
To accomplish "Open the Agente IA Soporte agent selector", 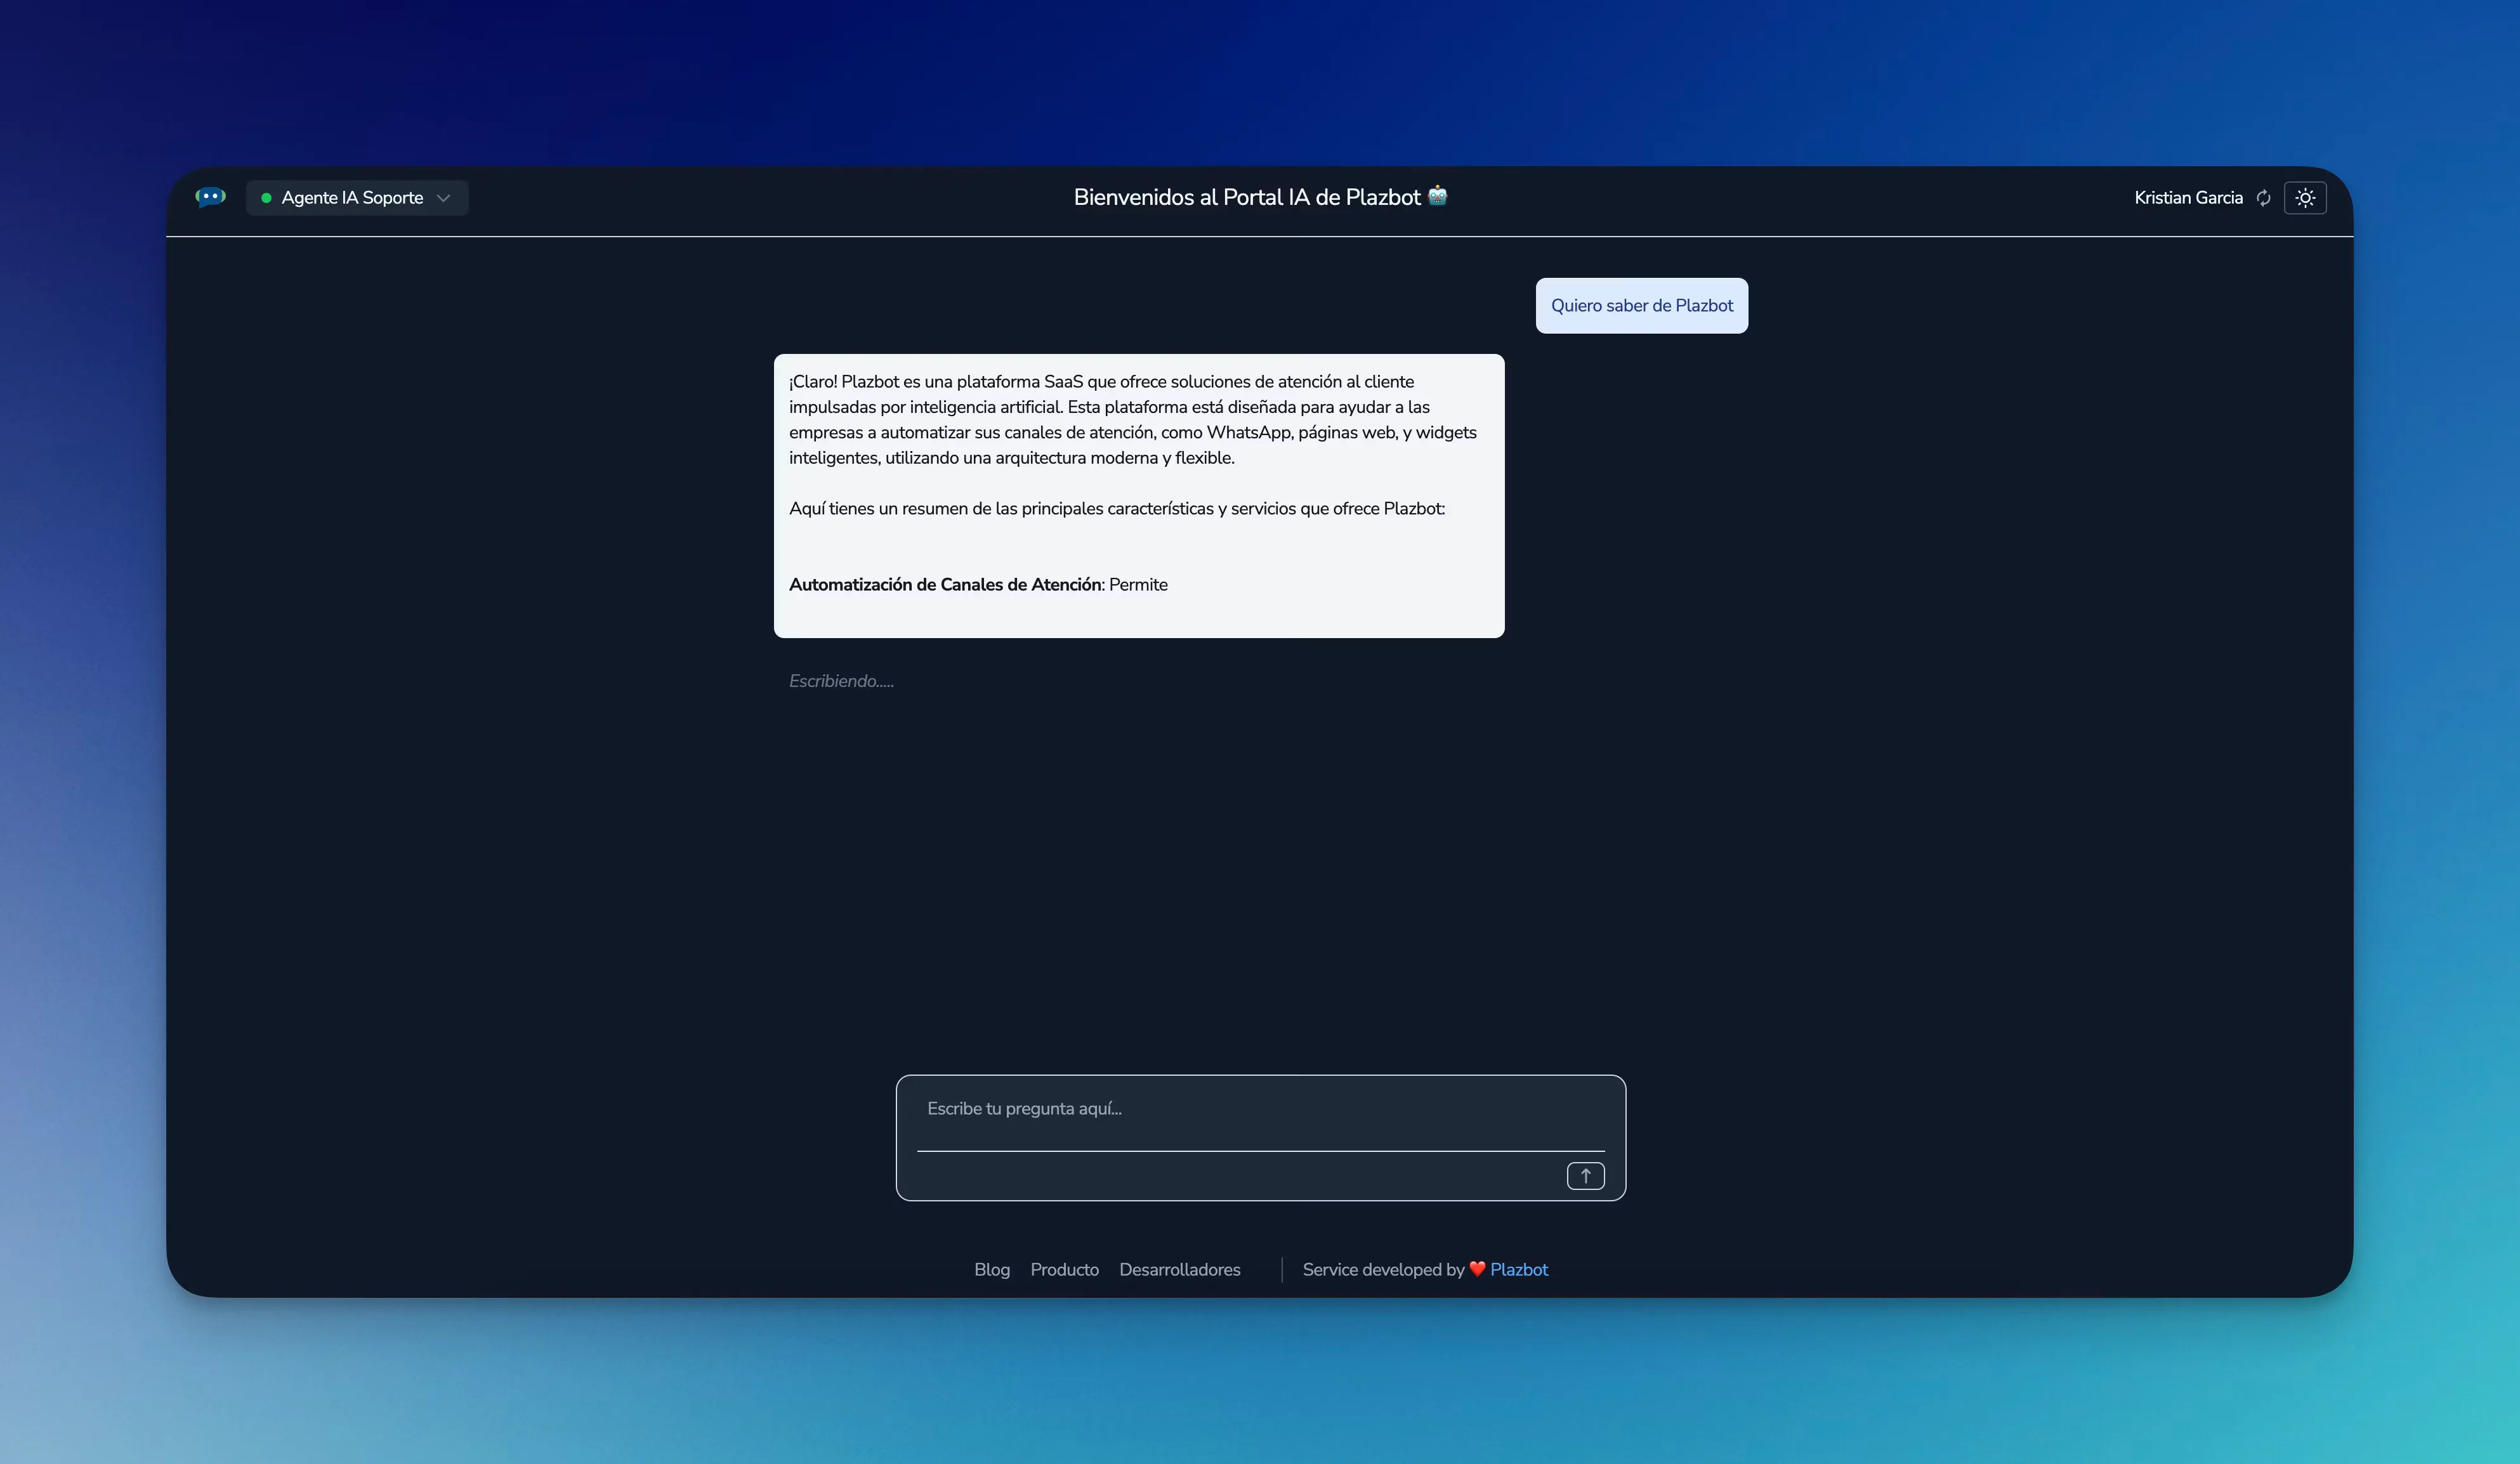I will coord(353,198).
